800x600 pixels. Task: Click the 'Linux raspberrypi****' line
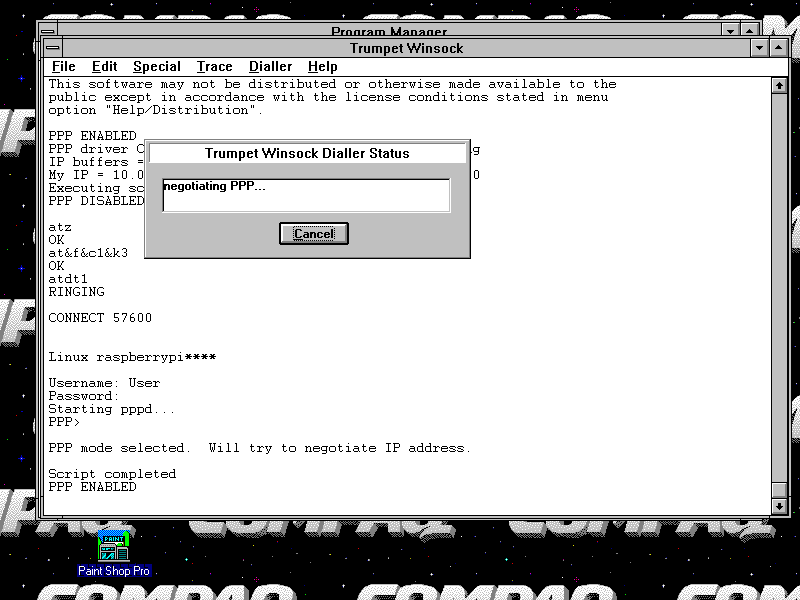click(x=132, y=357)
